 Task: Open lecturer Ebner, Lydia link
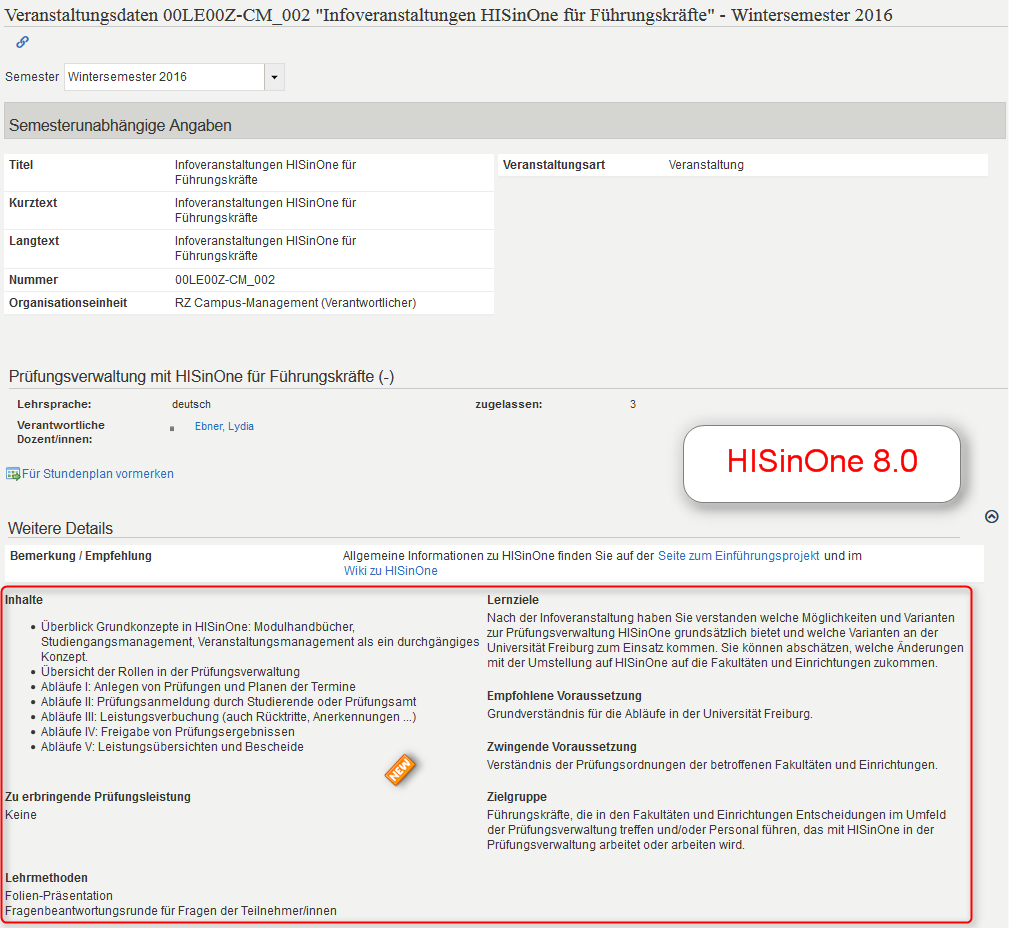tap(224, 426)
